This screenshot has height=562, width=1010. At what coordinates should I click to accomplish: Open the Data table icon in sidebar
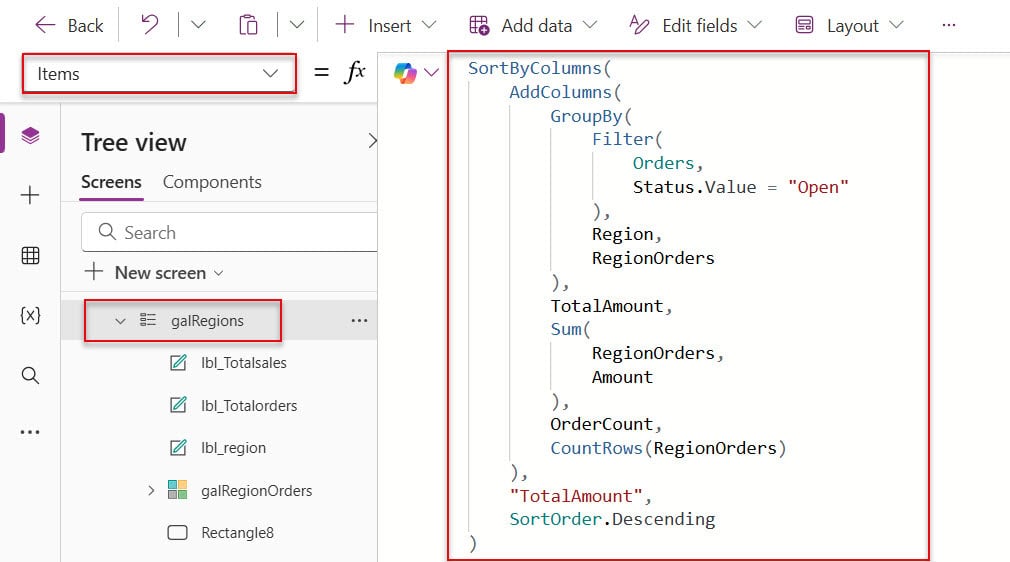tap(30, 255)
